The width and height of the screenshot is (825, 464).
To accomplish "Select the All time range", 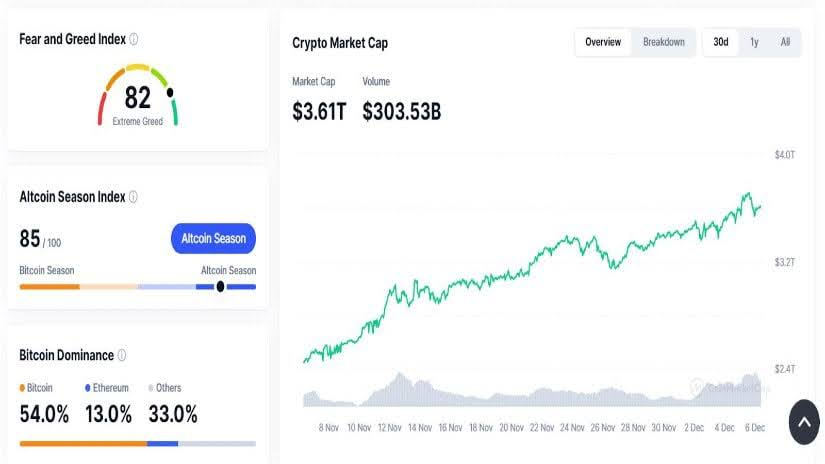I will 785,42.
